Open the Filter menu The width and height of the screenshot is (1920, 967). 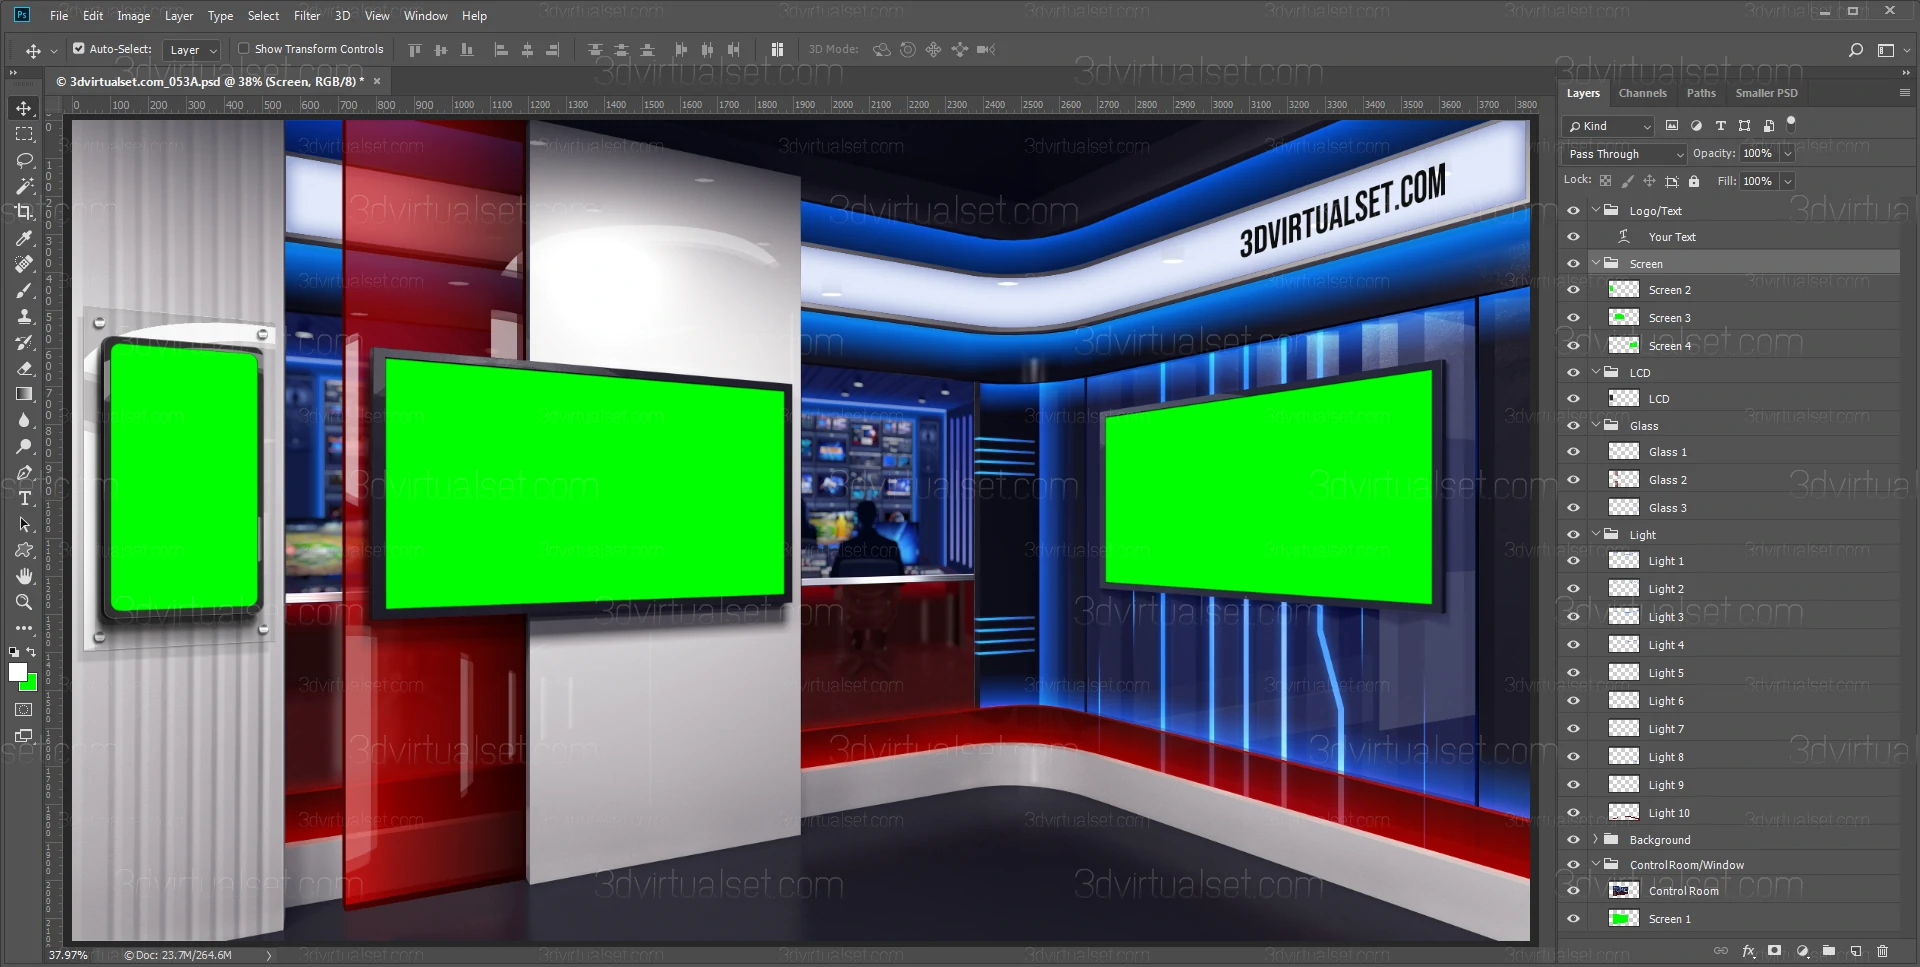[x=307, y=16]
